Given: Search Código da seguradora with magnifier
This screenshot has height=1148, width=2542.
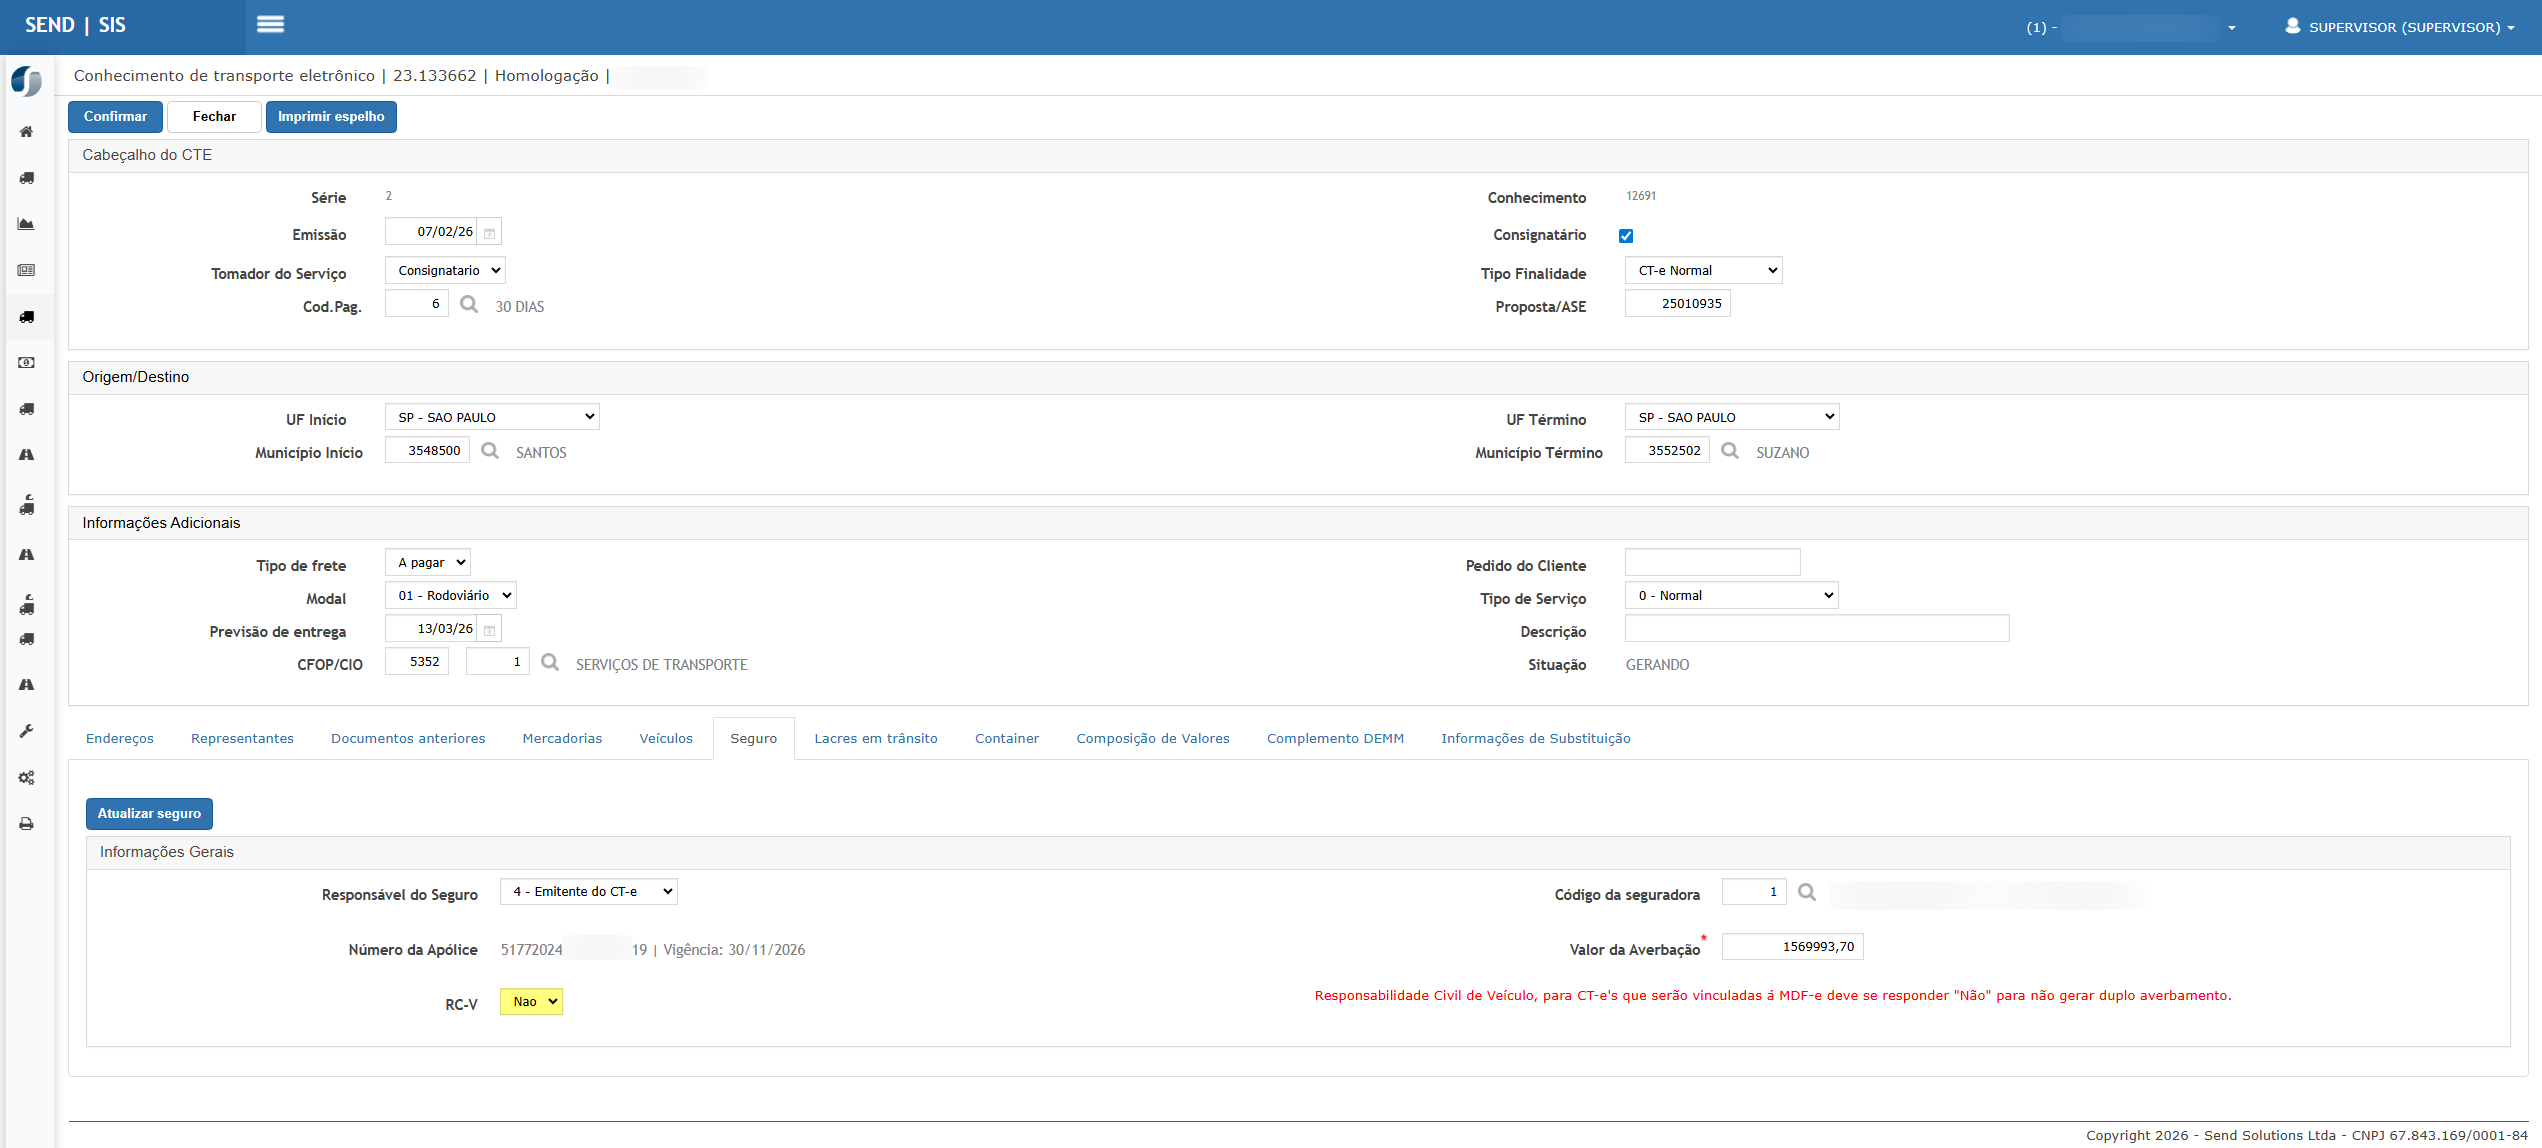Looking at the screenshot, I should pos(1806,892).
